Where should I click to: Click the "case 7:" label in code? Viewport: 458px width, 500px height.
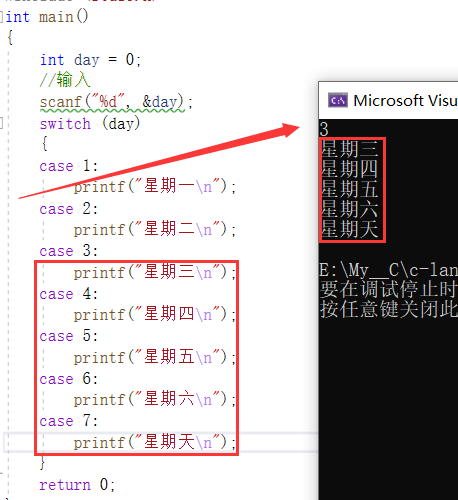click(x=69, y=421)
